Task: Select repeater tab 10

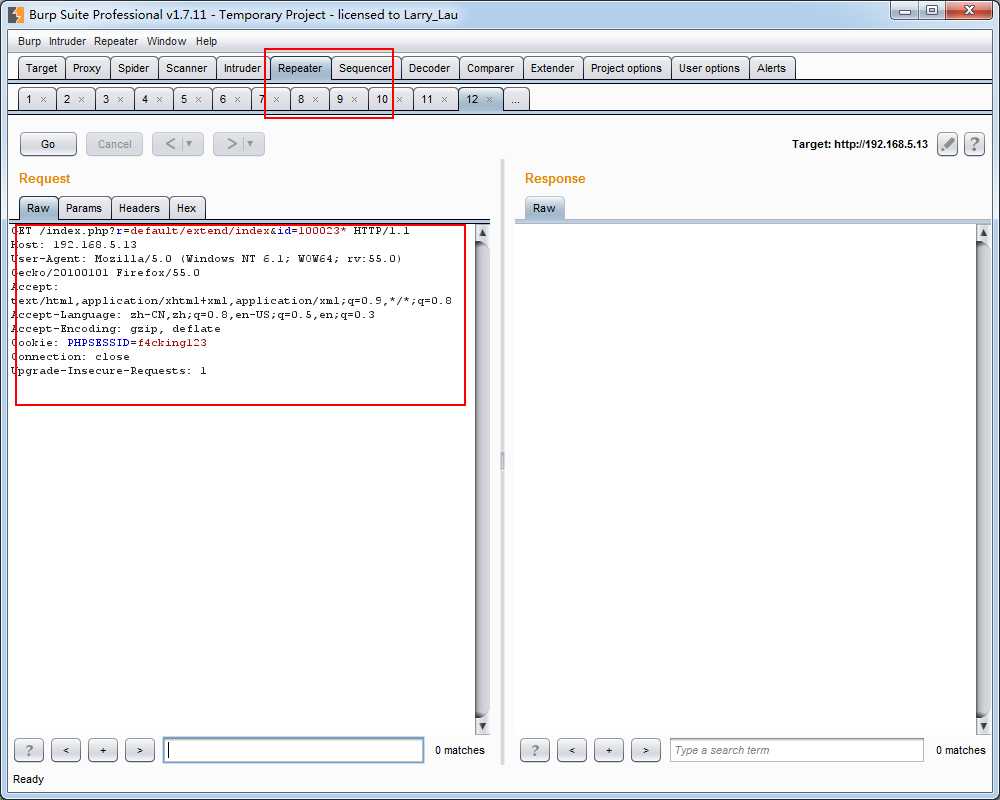Action: click(382, 100)
